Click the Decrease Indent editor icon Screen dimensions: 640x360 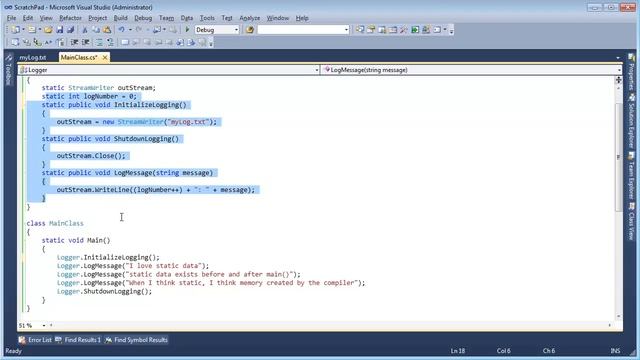(x=74, y=42)
